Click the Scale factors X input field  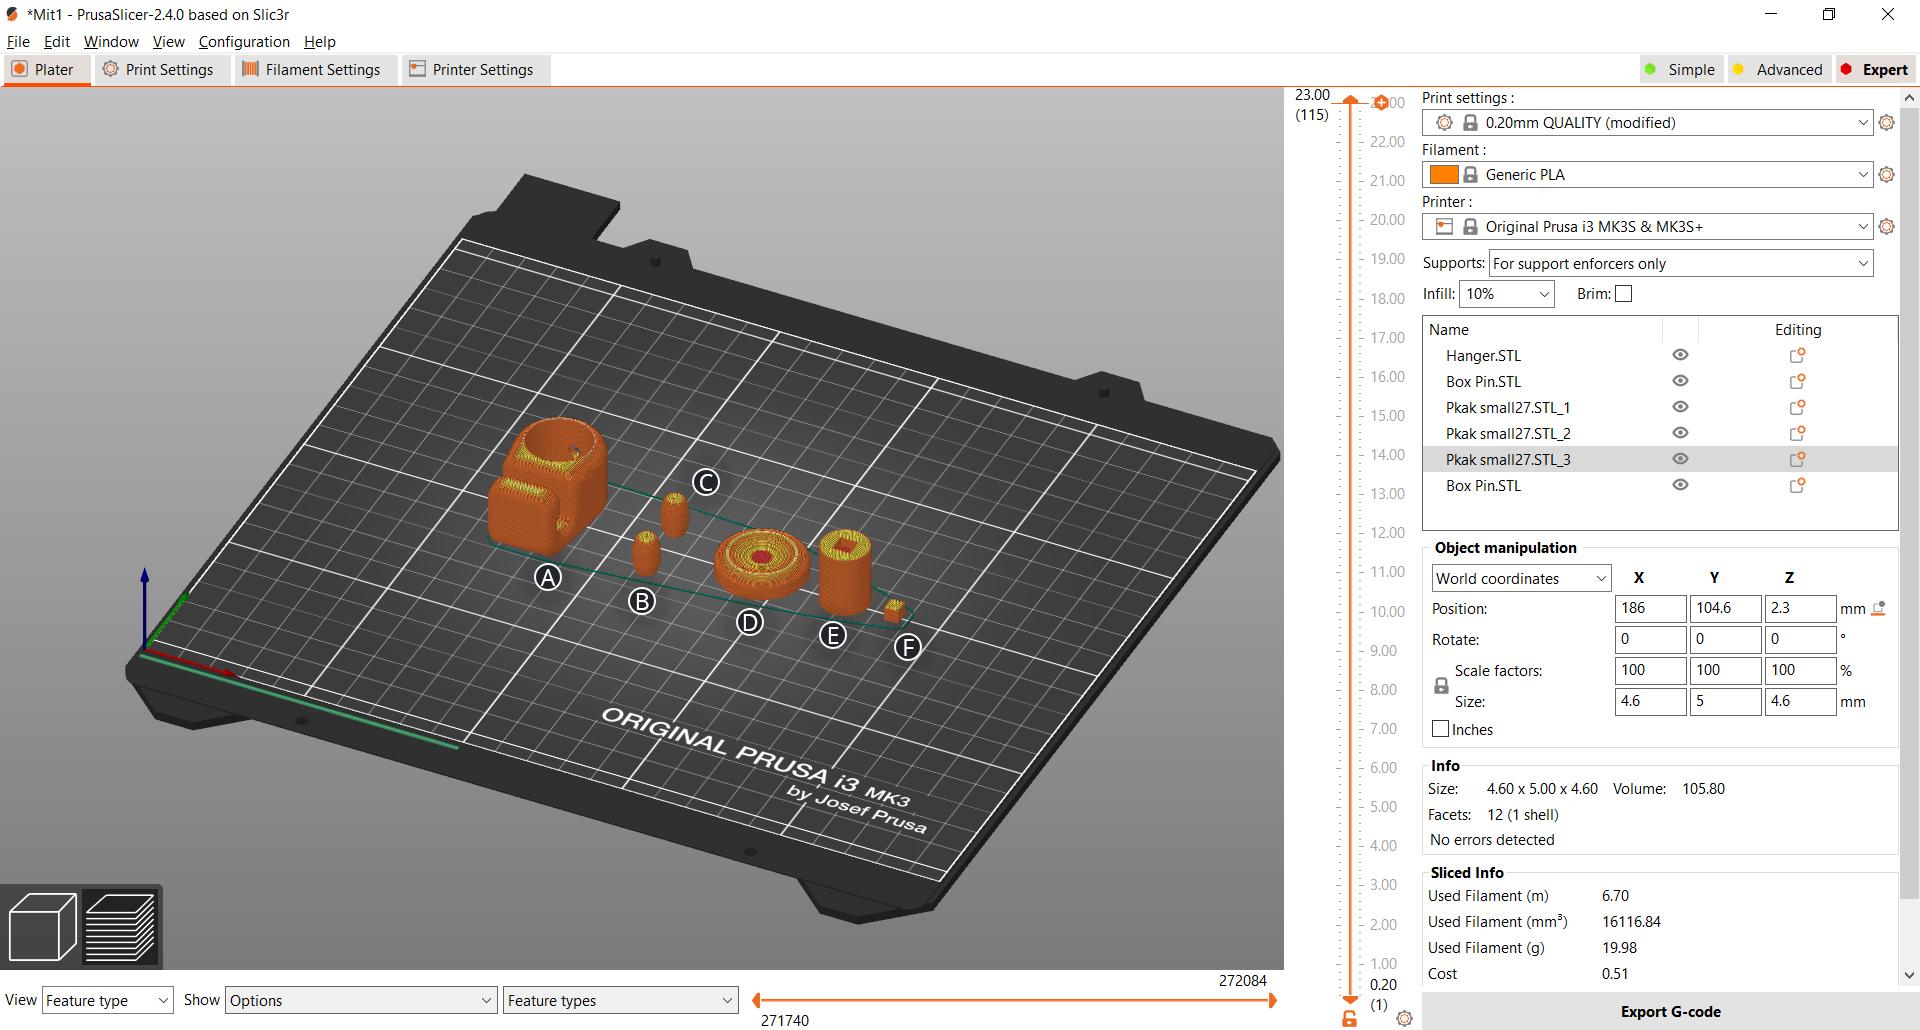[1650, 670]
